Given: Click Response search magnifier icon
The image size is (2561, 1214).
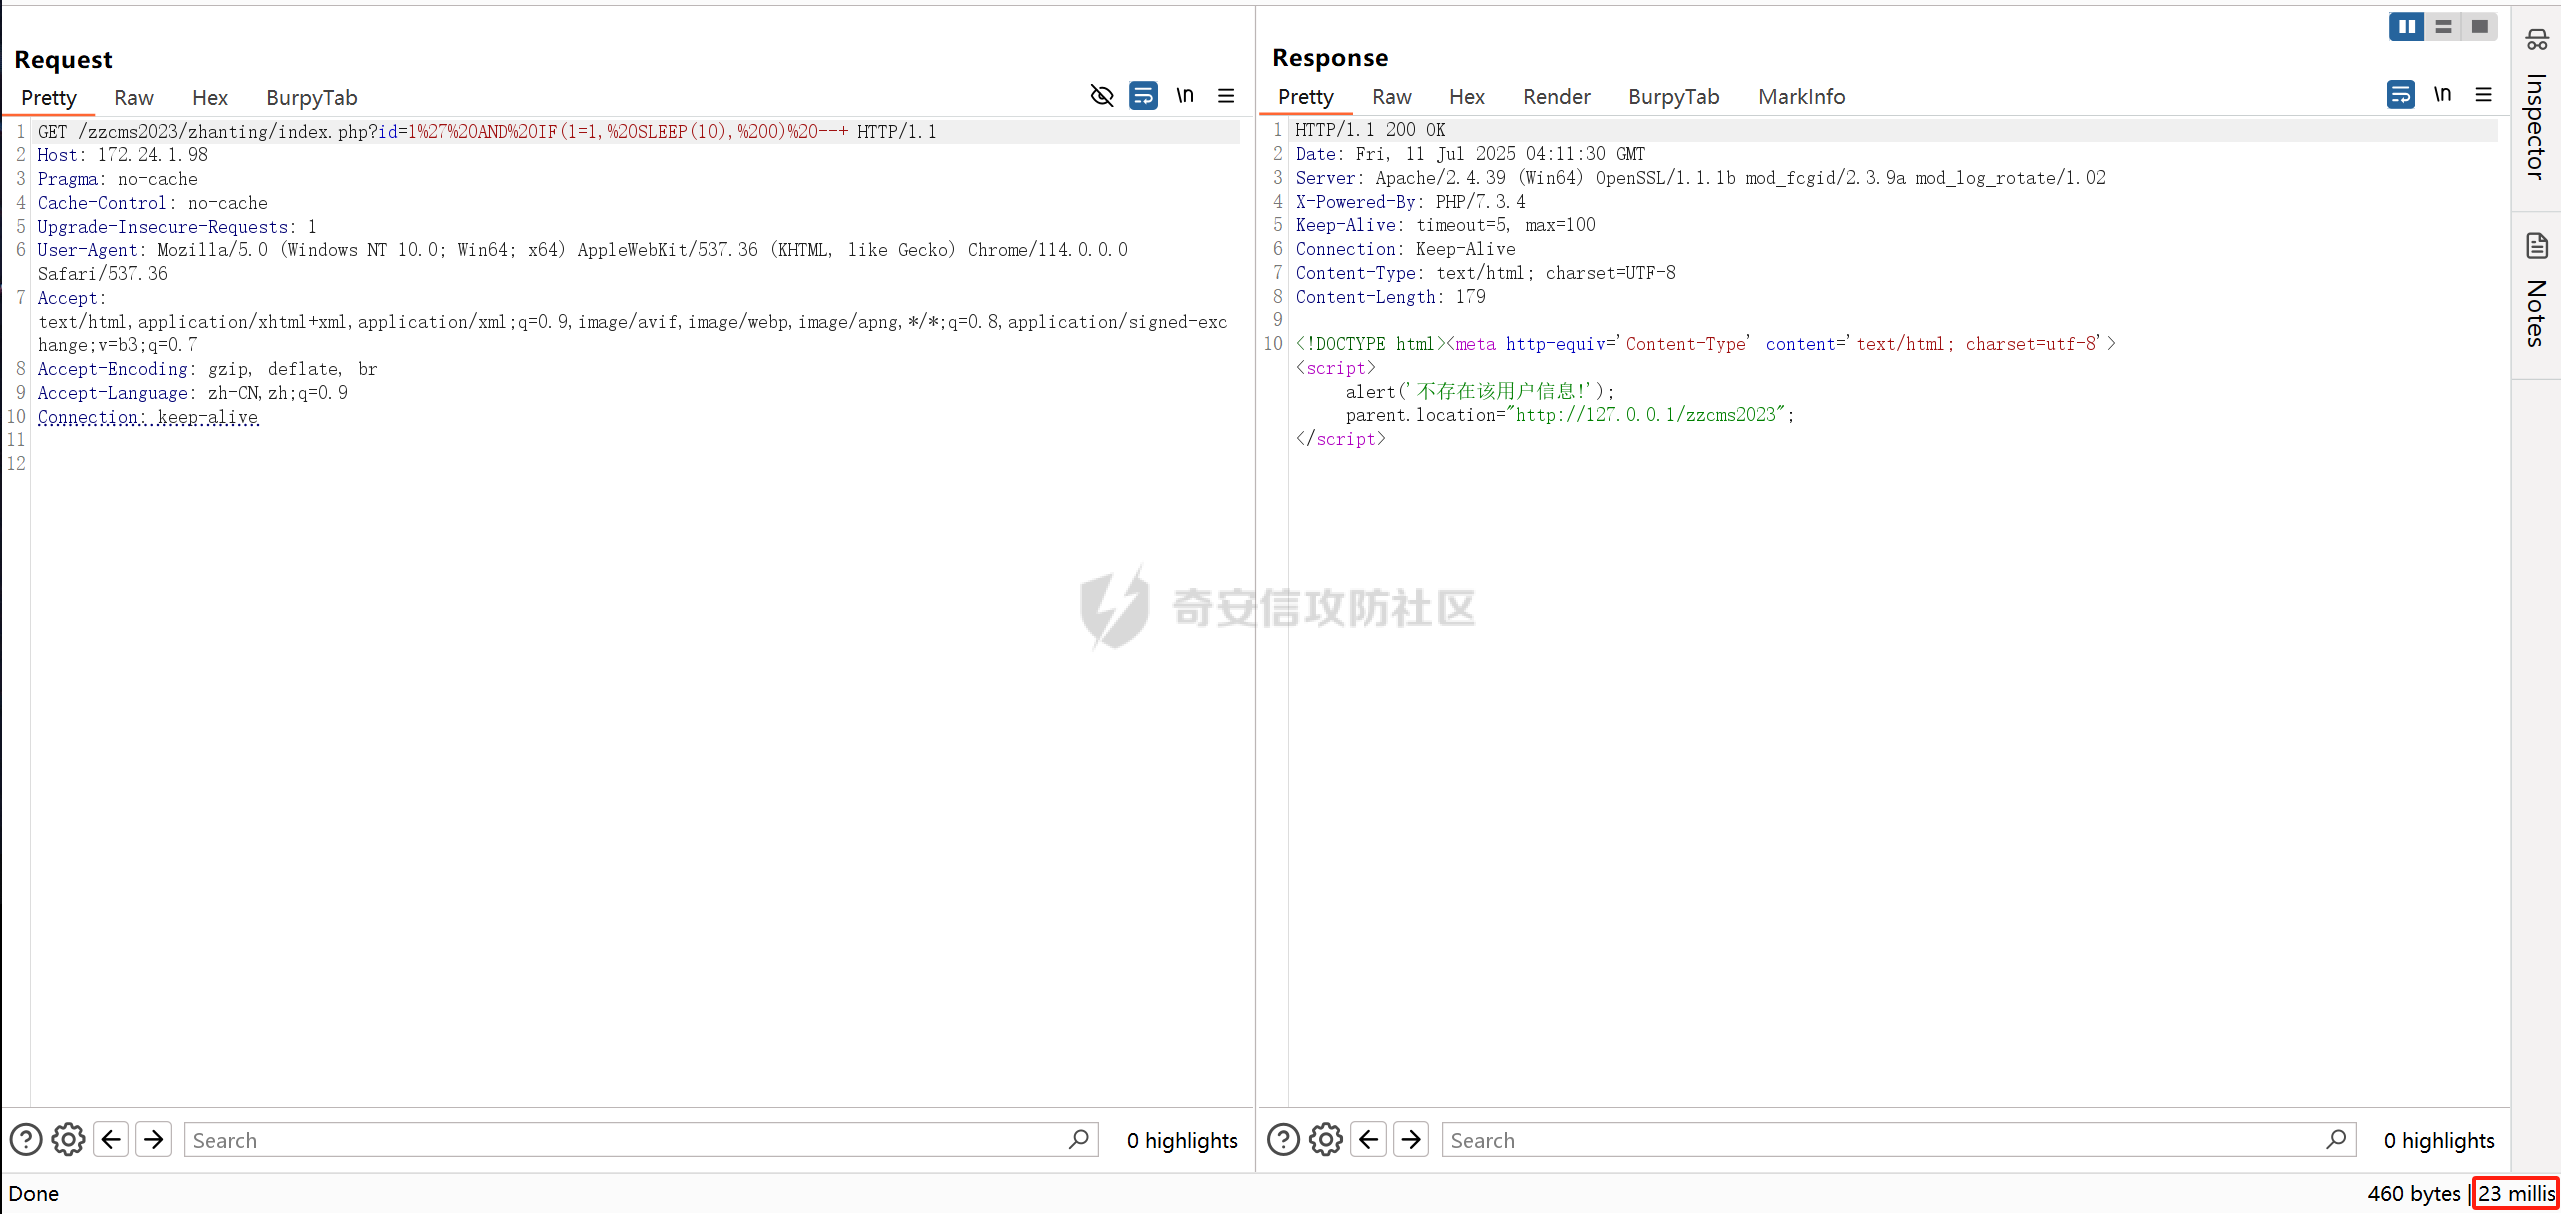Looking at the screenshot, I should point(2337,1139).
